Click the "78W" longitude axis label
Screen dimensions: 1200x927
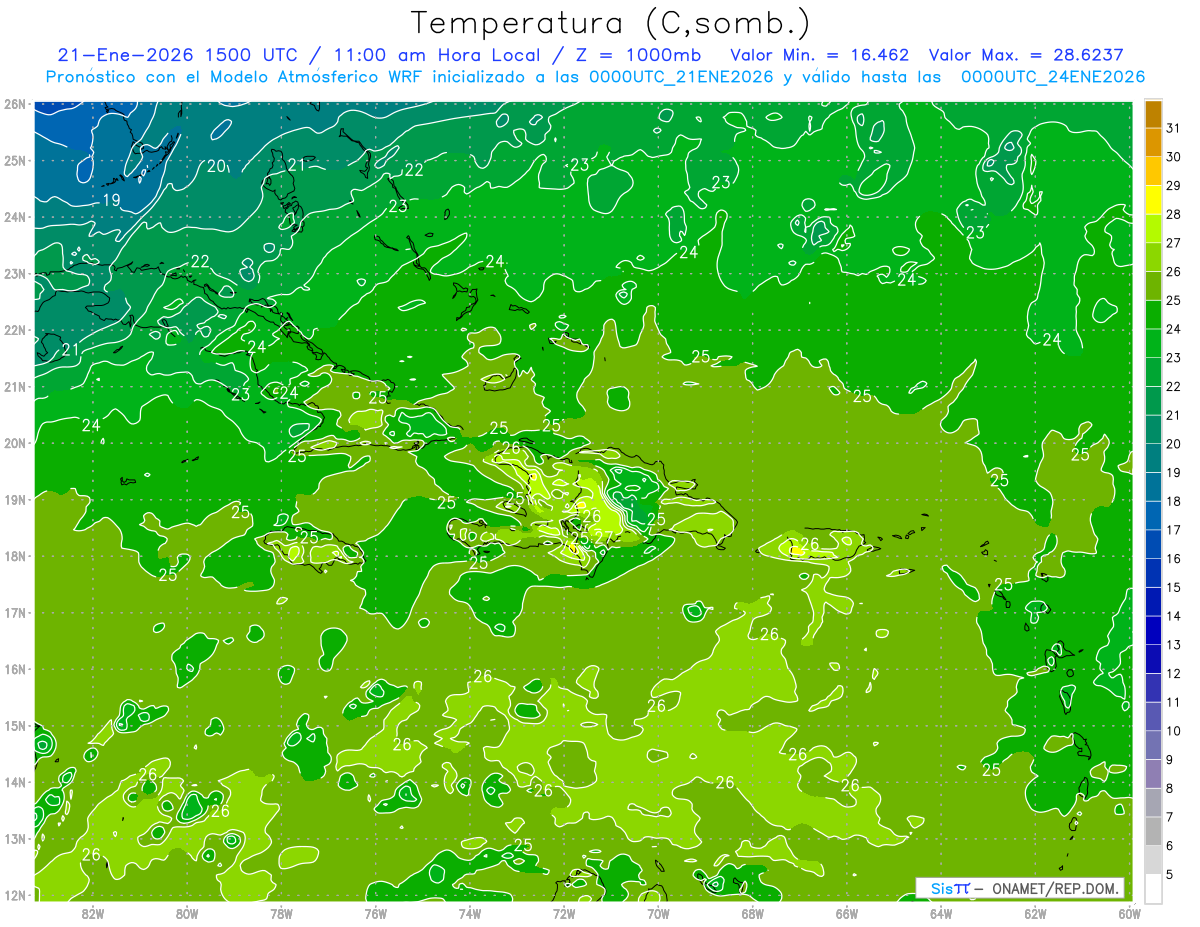pos(281,913)
